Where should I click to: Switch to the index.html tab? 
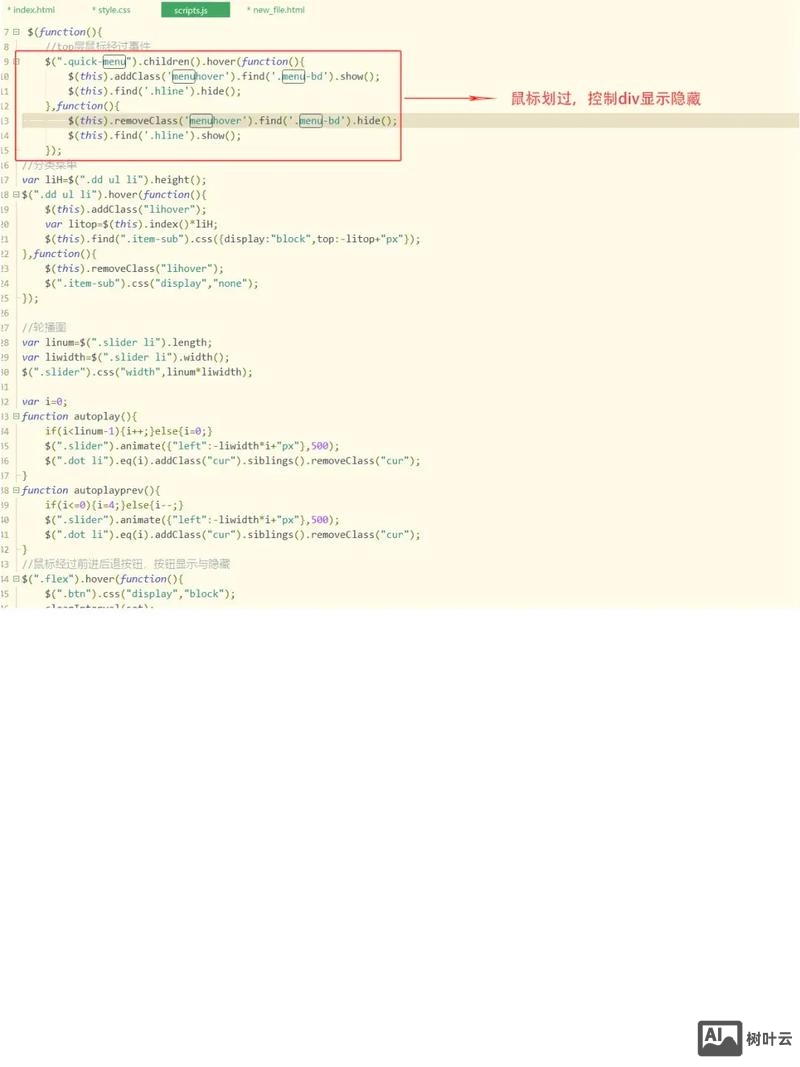[x=31, y=10]
